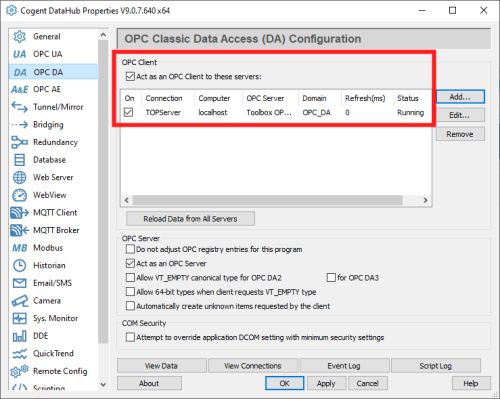Open the Web Server globe icon
The image size is (500, 399).
(19, 177)
